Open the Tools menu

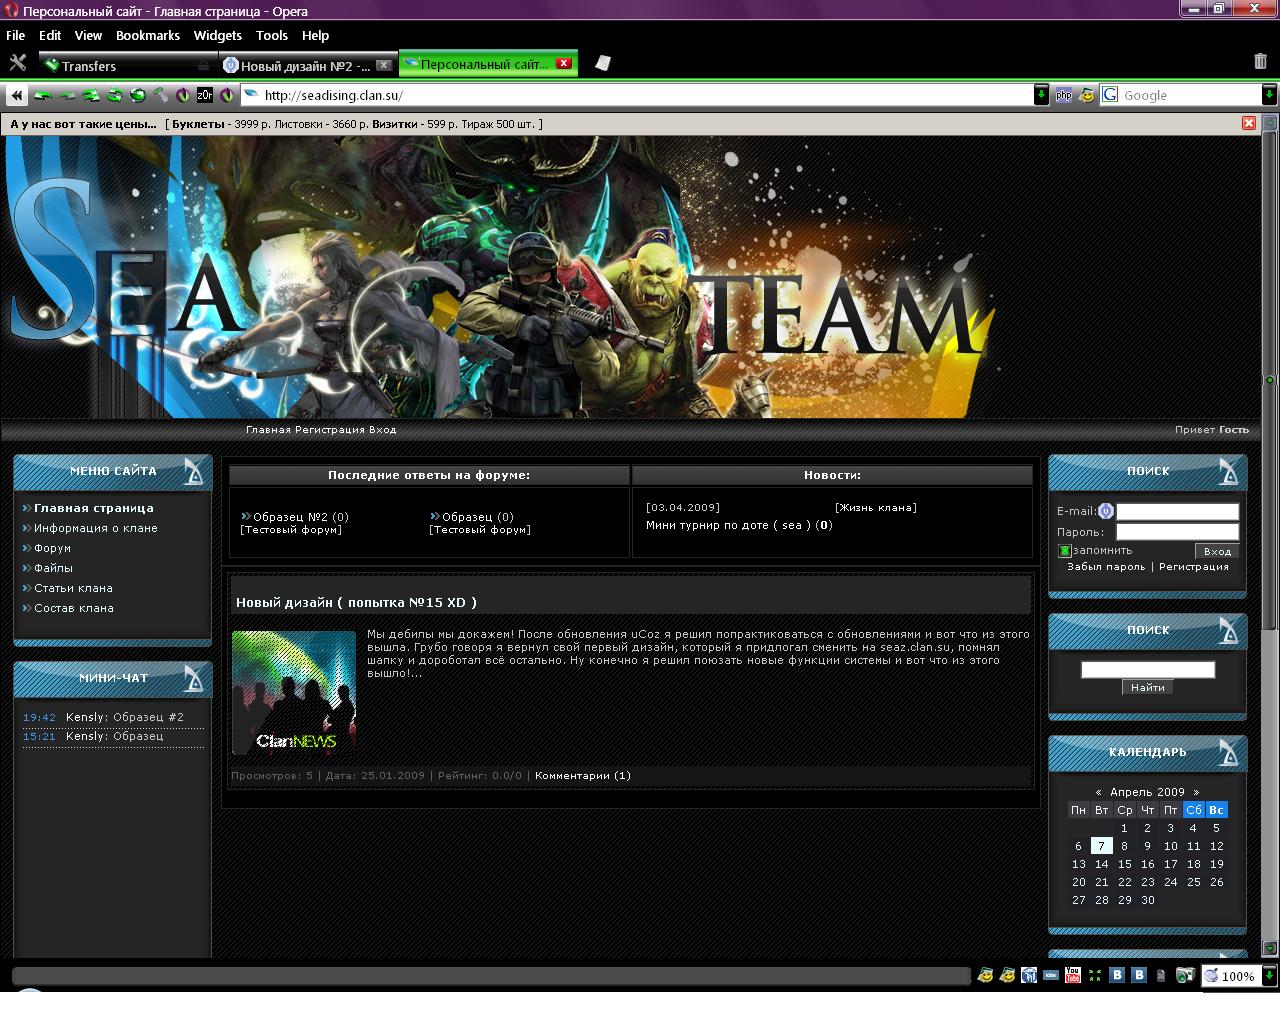tap(272, 35)
